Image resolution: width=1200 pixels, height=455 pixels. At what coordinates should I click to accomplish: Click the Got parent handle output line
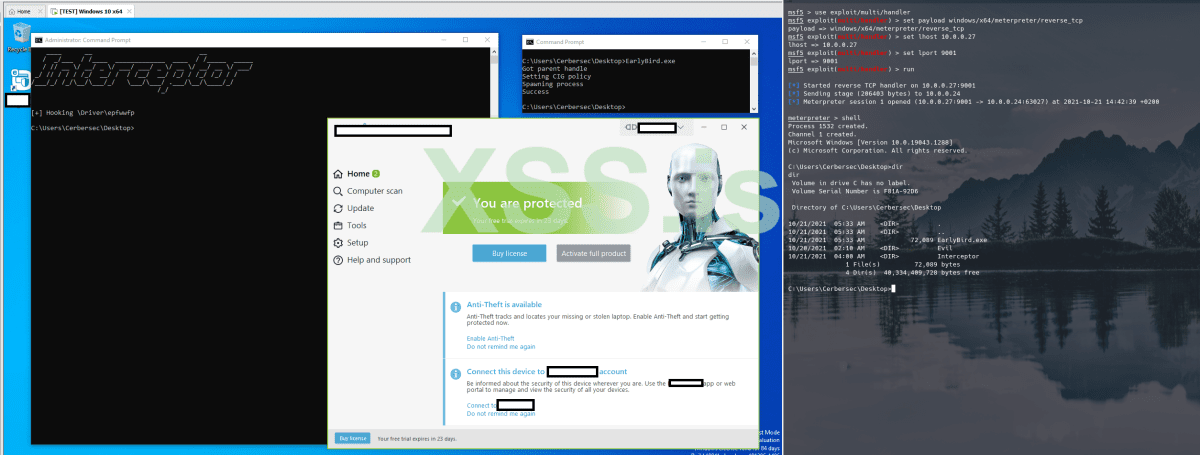(x=554, y=69)
